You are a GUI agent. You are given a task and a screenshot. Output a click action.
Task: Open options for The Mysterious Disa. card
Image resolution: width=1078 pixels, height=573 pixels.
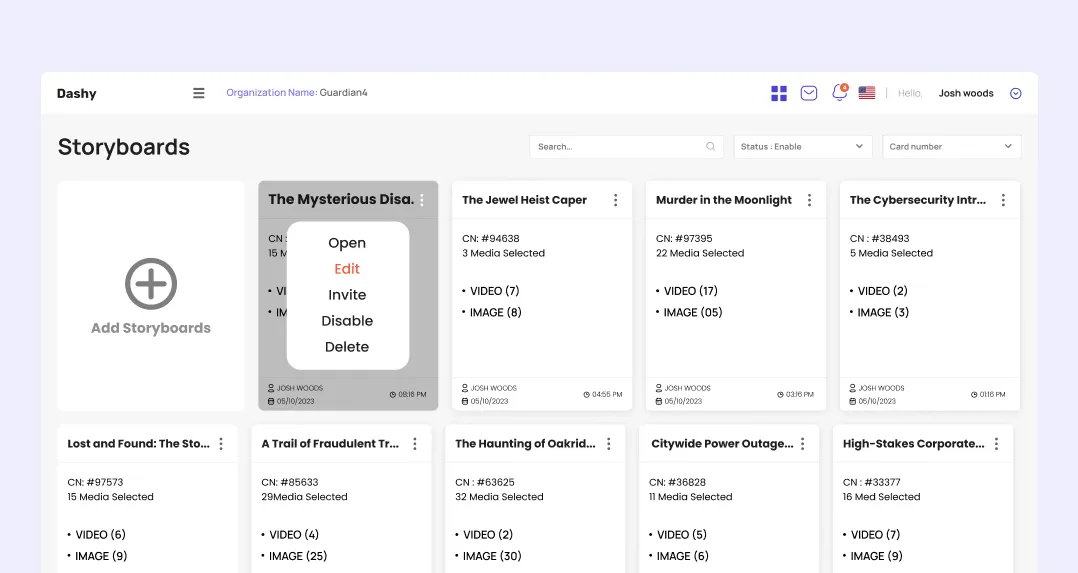[422, 200]
